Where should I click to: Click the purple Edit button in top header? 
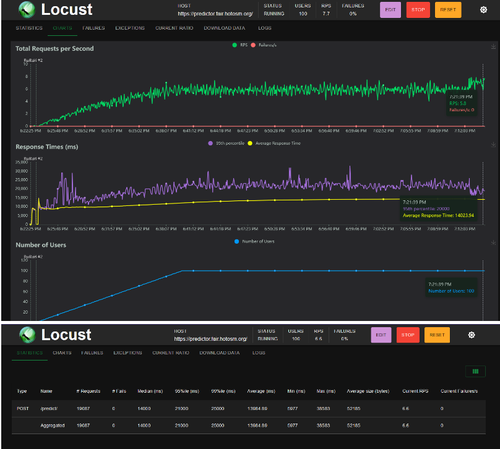pos(390,10)
